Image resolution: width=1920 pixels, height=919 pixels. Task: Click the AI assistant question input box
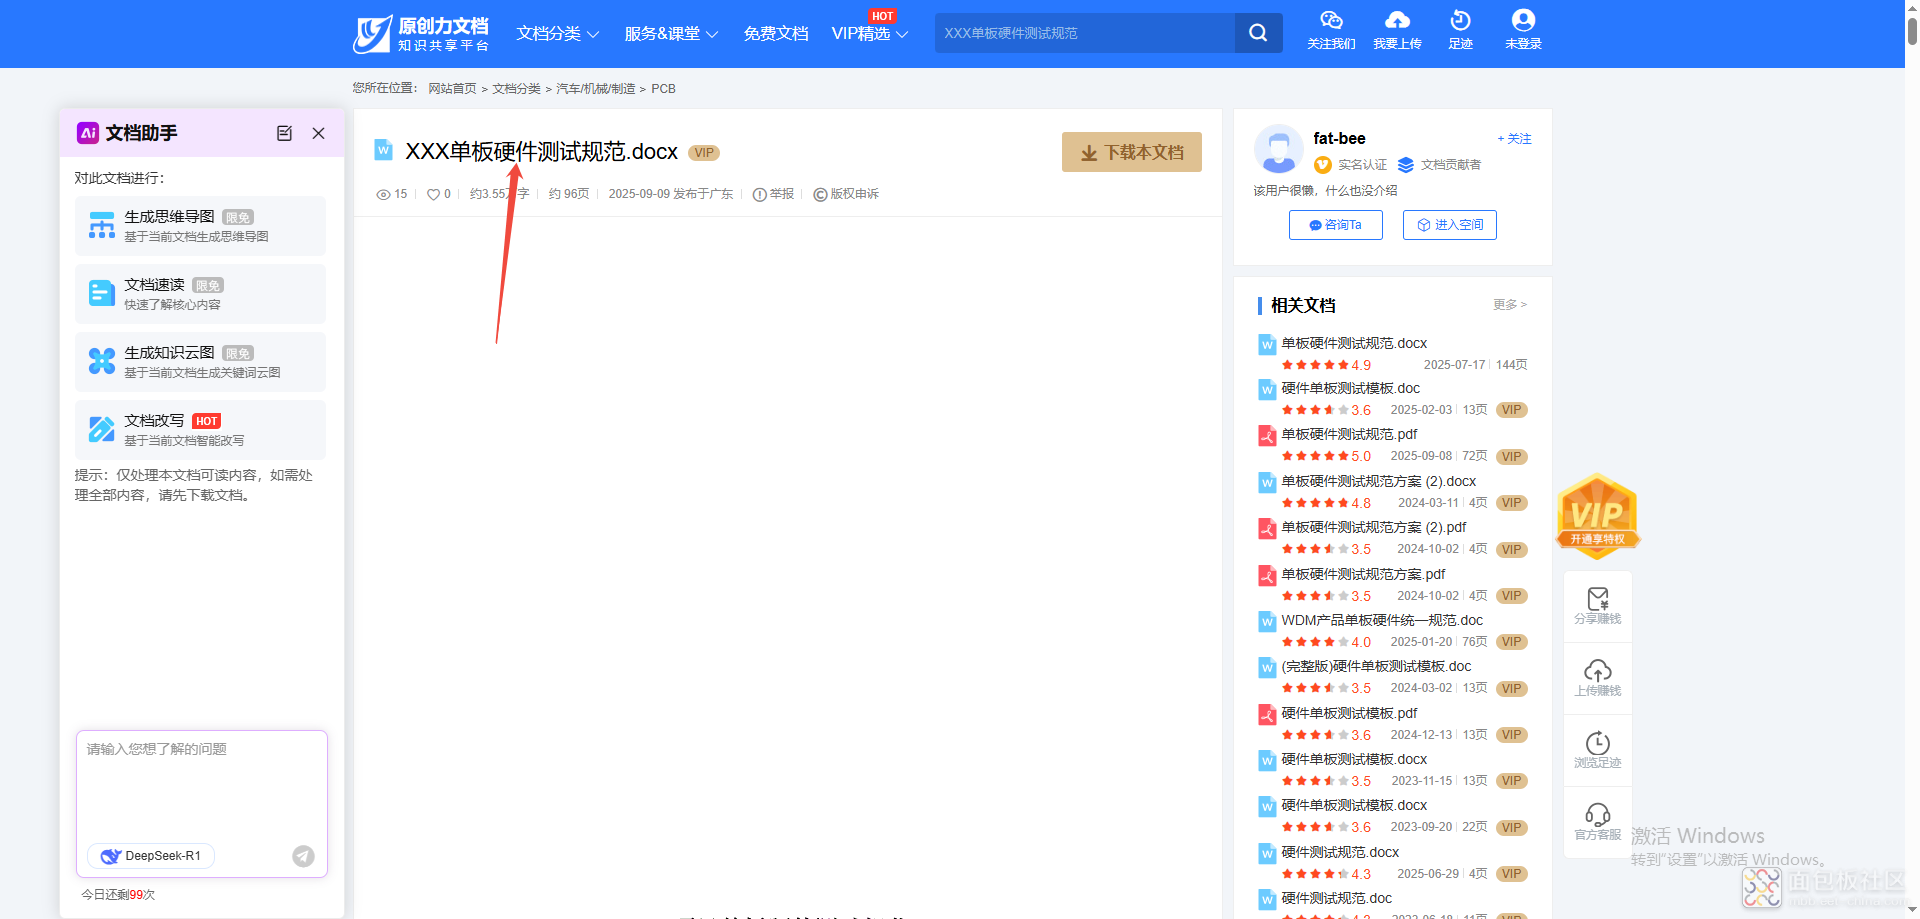200,790
